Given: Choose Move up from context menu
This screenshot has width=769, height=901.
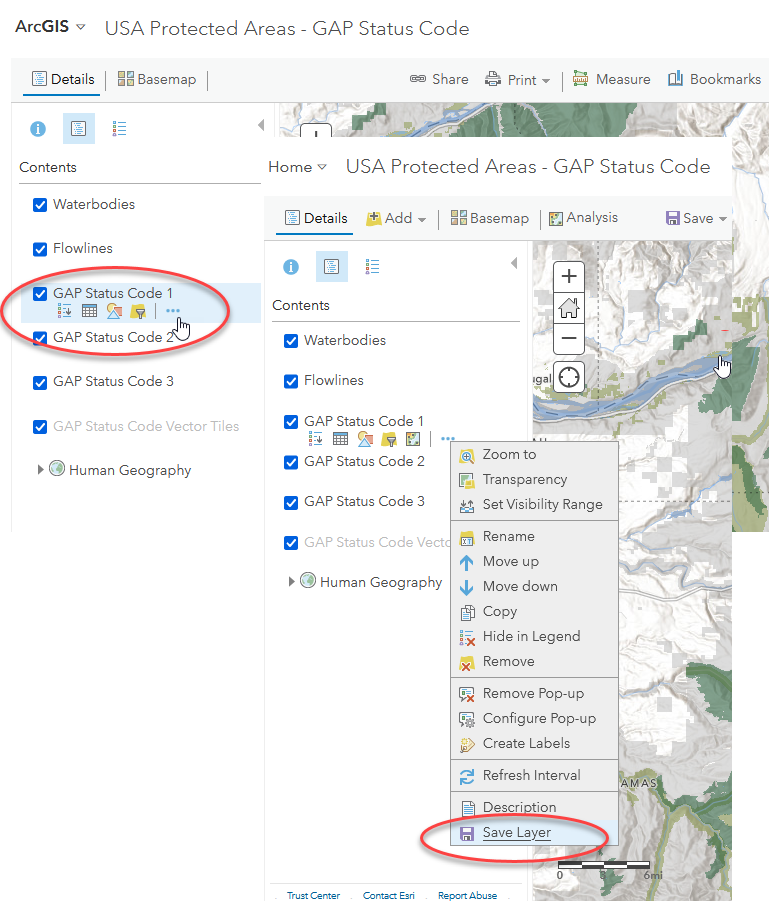Looking at the screenshot, I should click(535, 561).
